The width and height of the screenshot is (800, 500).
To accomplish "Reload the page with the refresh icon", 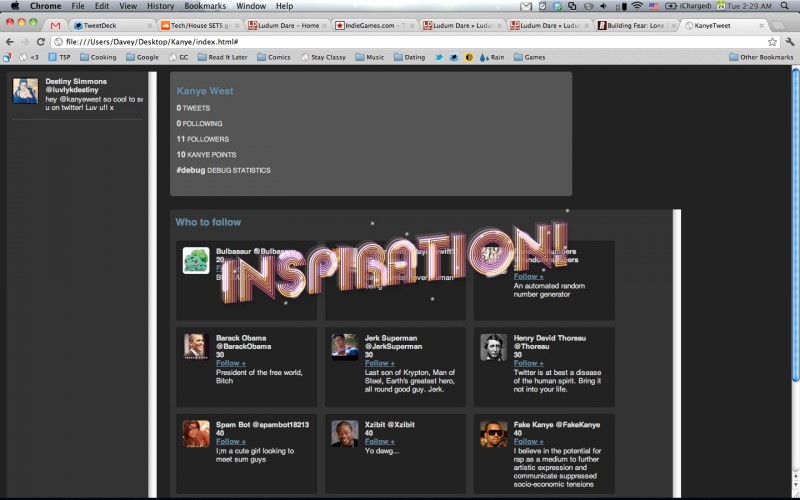I will pyautogui.click(x=41, y=42).
